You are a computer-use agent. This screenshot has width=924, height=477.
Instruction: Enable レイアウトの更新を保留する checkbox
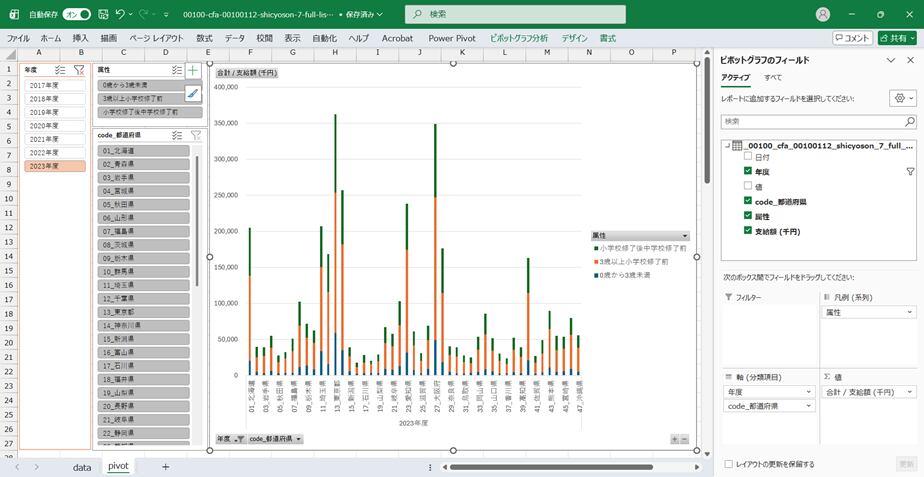[728, 464]
